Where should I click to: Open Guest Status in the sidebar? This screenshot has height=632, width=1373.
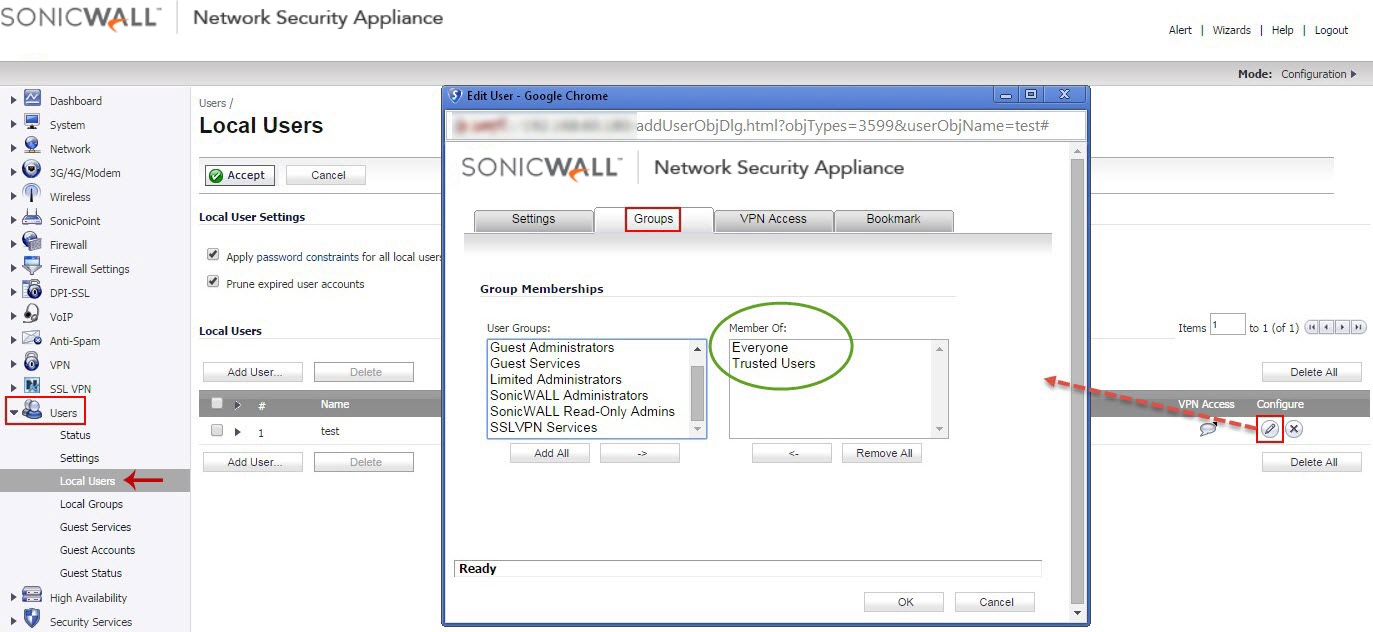(x=91, y=573)
